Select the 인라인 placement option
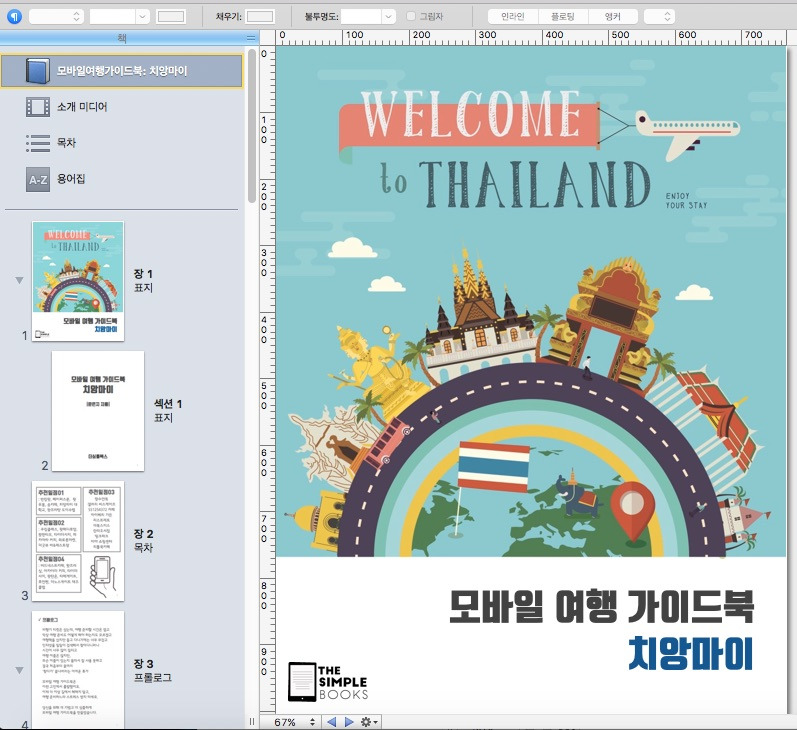797x730 pixels. (512, 17)
